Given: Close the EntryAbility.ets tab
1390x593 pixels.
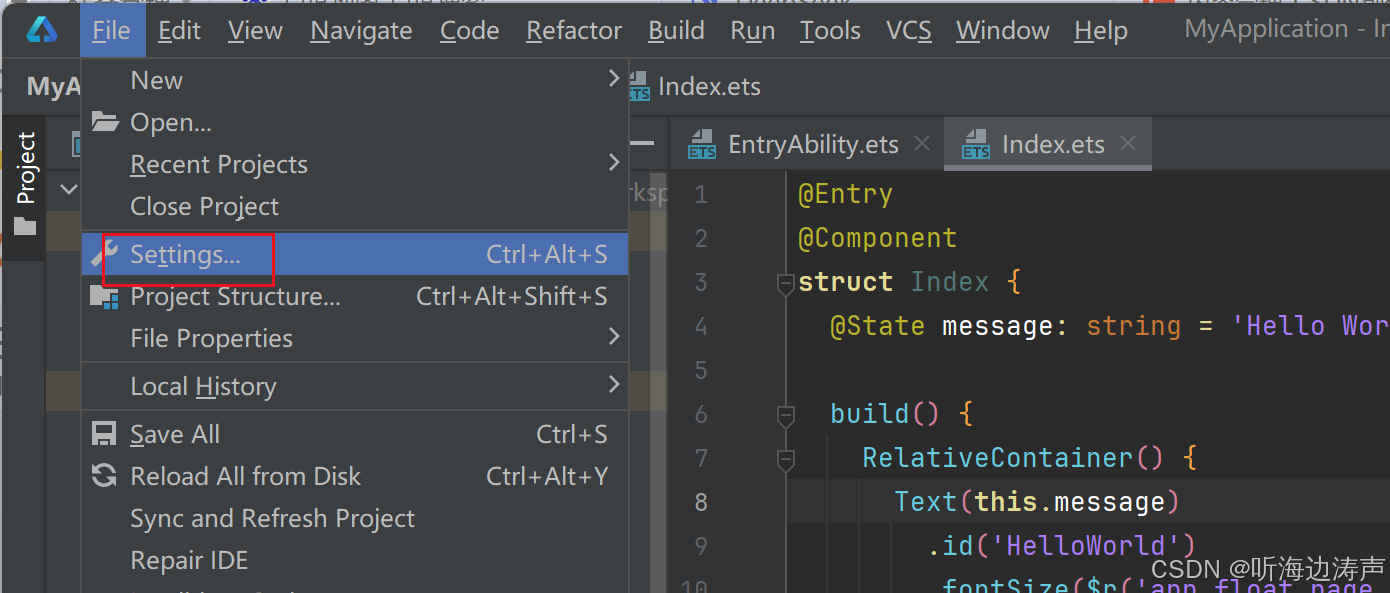Looking at the screenshot, I should (922, 144).
